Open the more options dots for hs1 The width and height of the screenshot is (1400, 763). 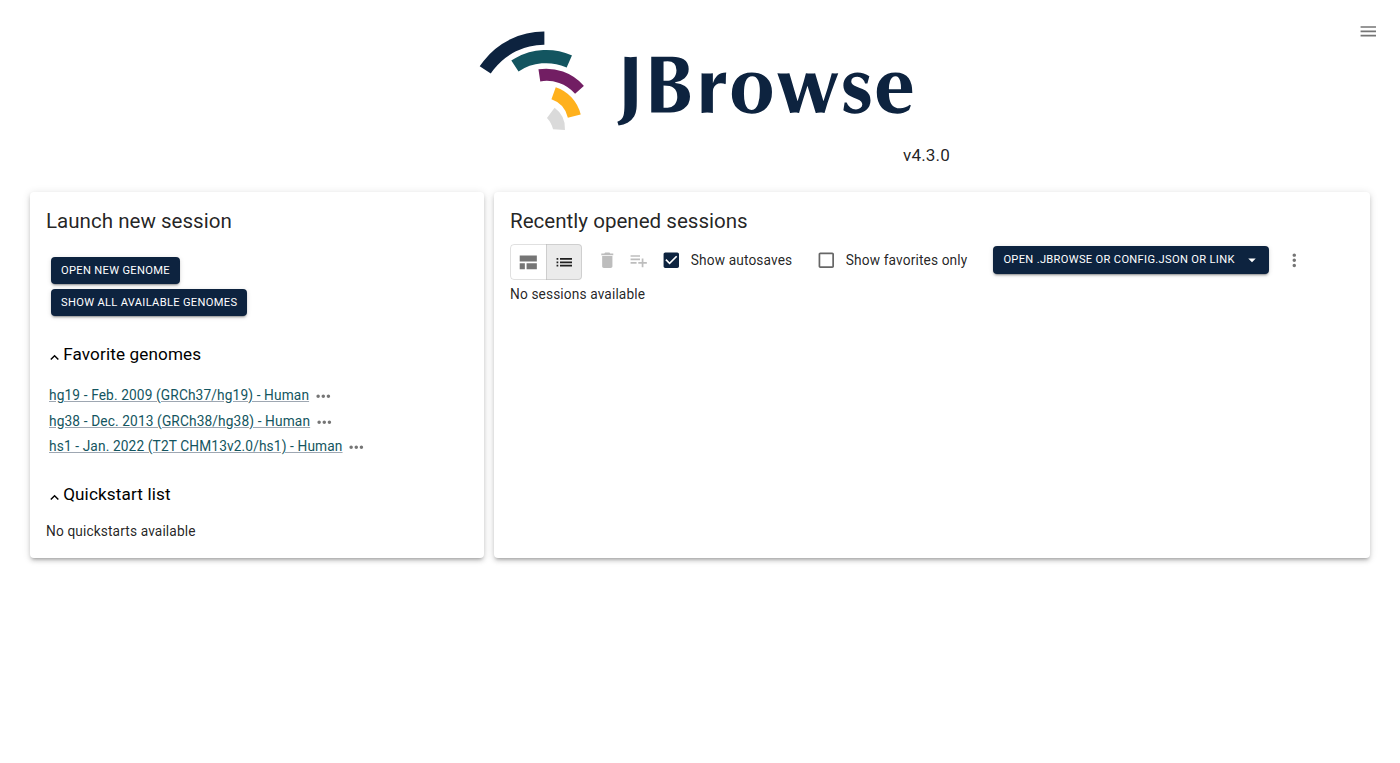tap(356, 447)
